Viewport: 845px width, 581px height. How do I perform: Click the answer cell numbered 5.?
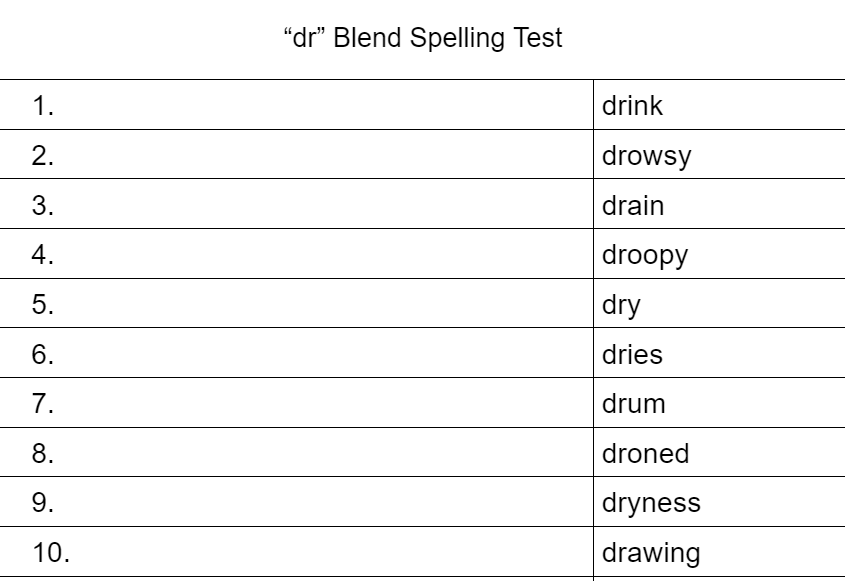click(x=300, y=305)
